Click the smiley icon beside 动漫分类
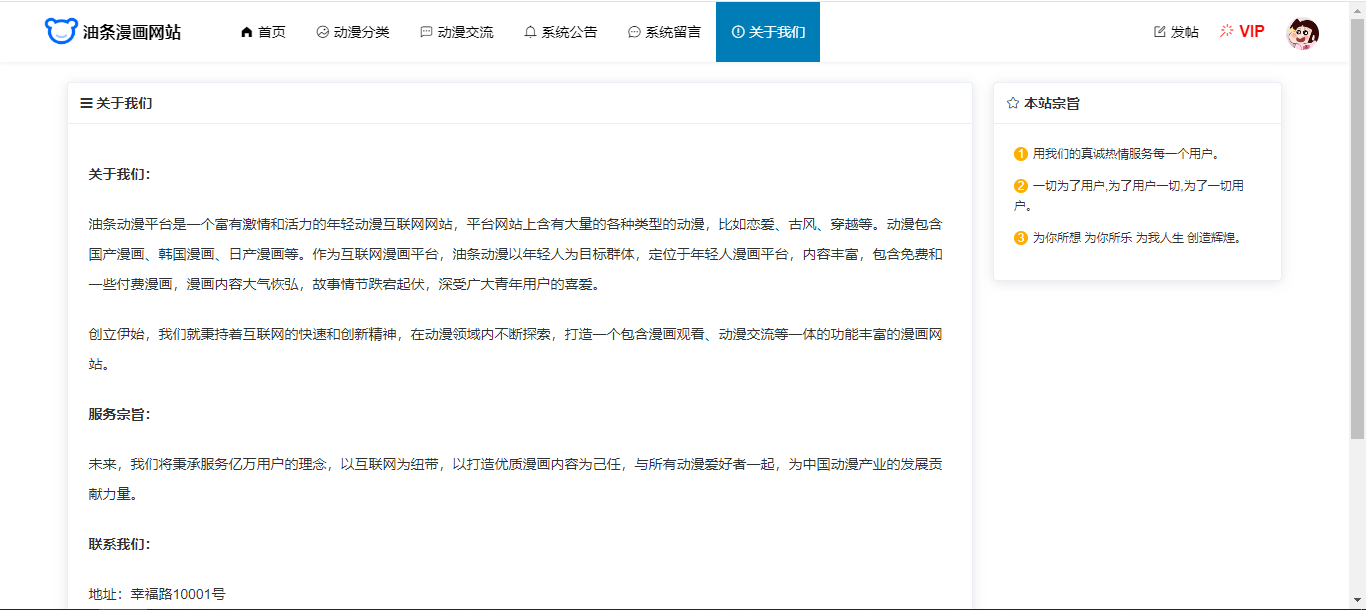 coord(323,32)
